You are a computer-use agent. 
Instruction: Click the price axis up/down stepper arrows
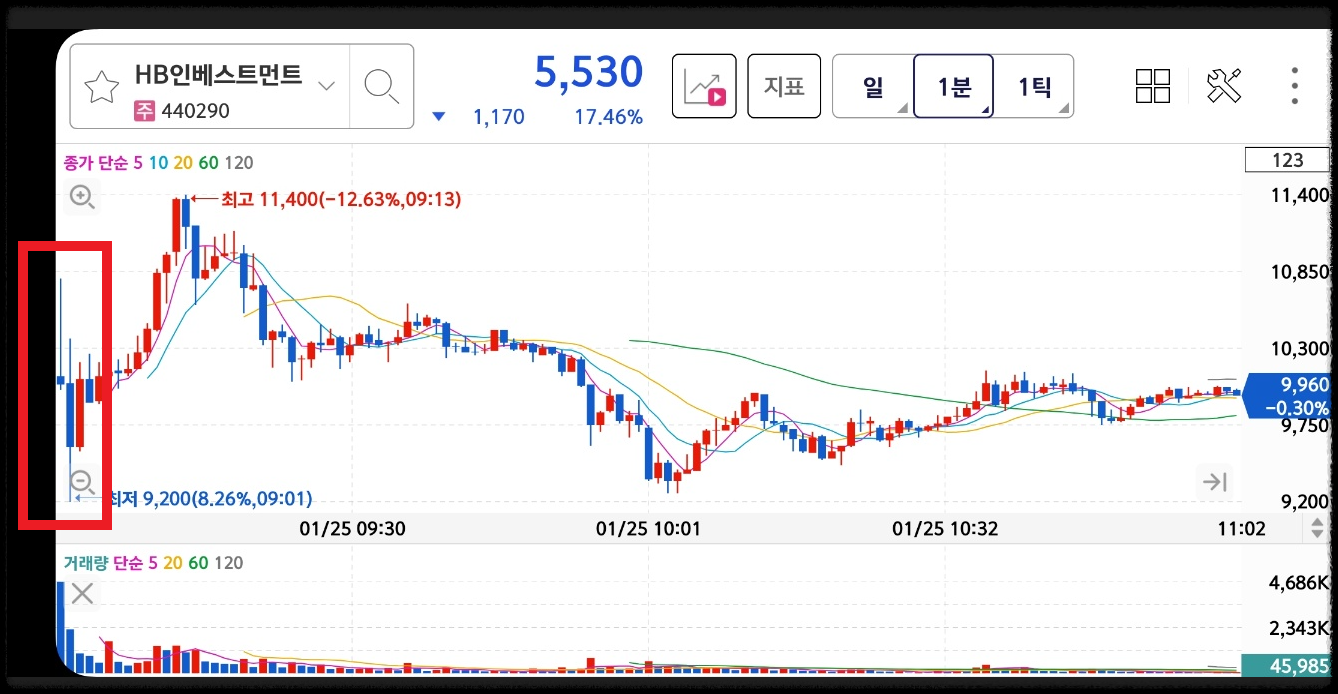(x=1318, y=527)
